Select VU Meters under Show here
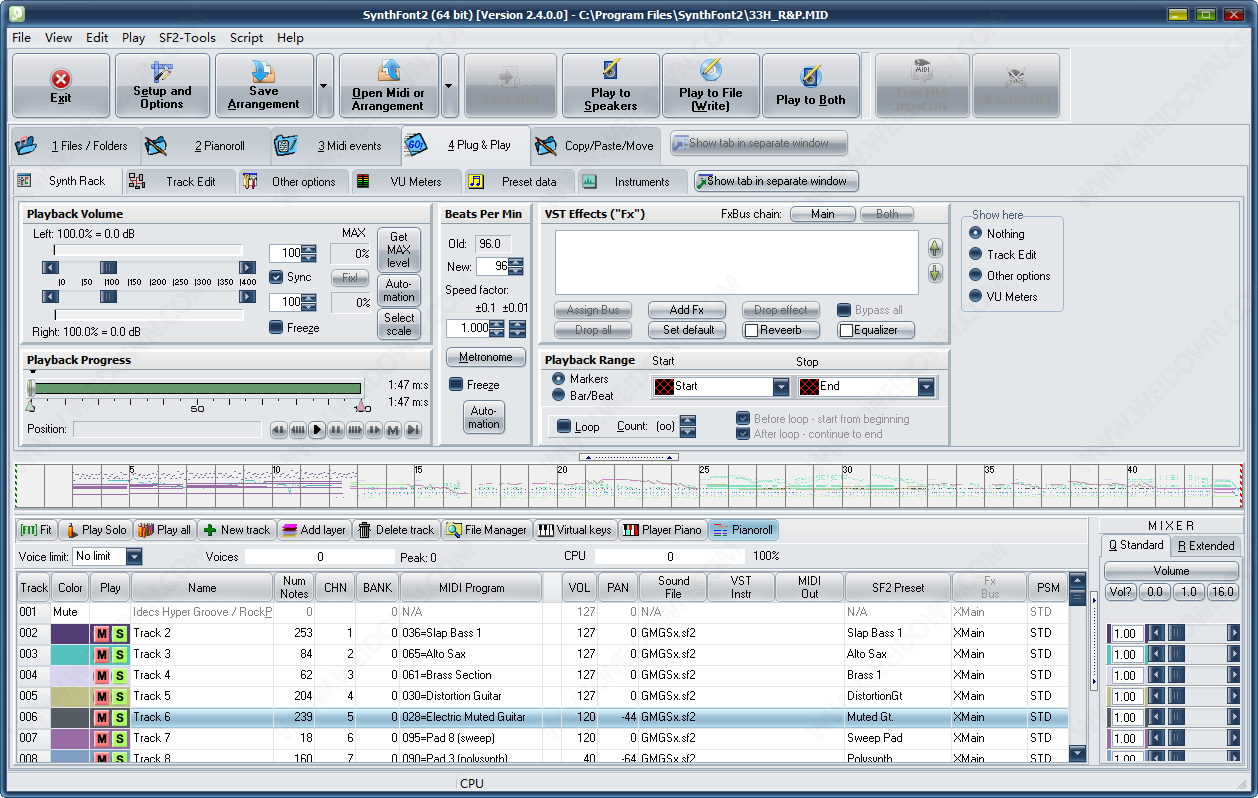Screen dimensions: 1258x798 pyautogui.click(x=976, y=296)
